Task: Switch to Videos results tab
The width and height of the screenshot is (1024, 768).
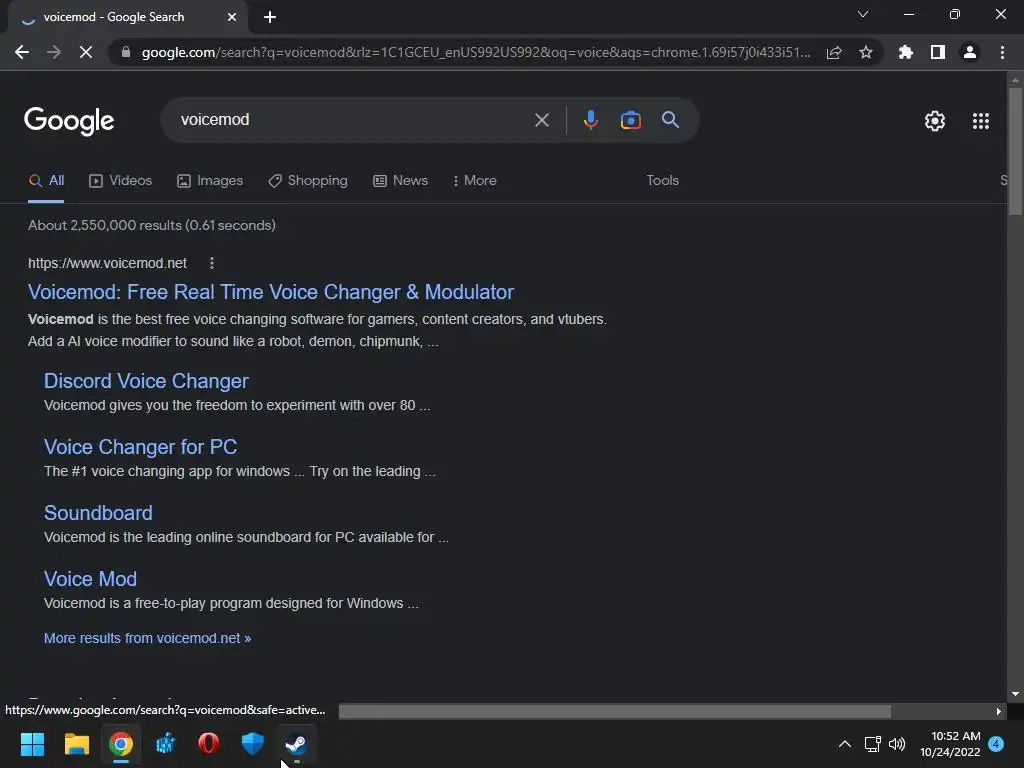Action: click(x=120, y=181)
